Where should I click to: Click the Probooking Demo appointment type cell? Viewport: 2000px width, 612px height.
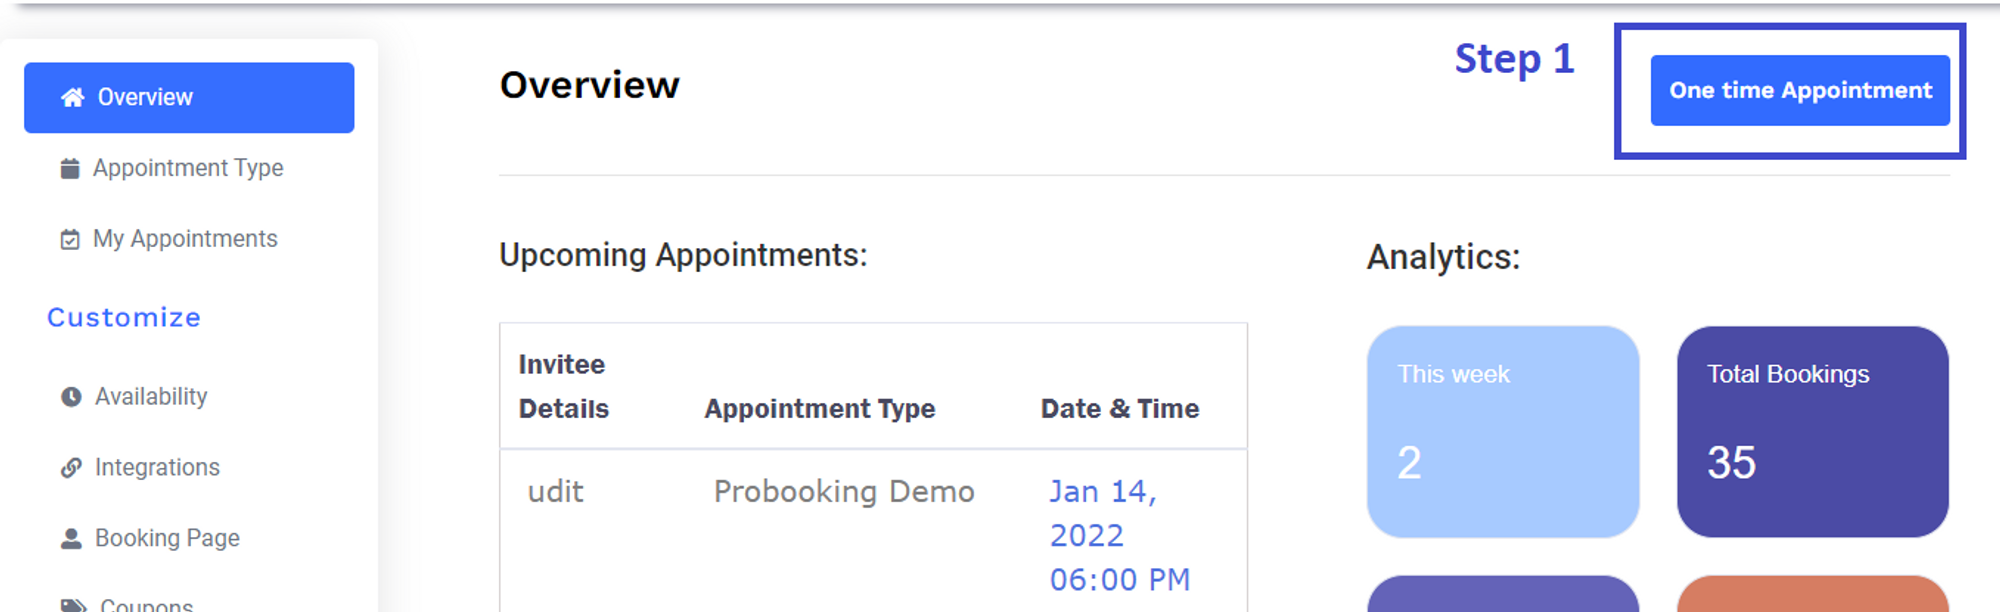[x=843, y=492]
